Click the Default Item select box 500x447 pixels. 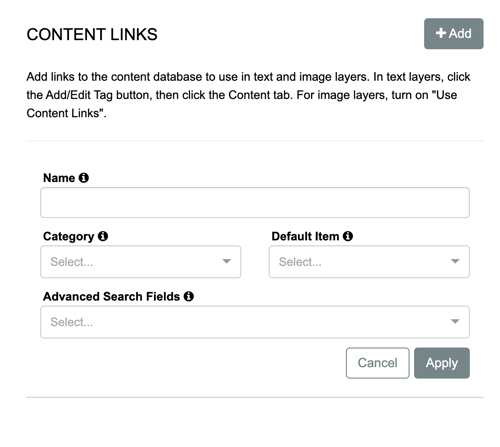coord(369,262)
